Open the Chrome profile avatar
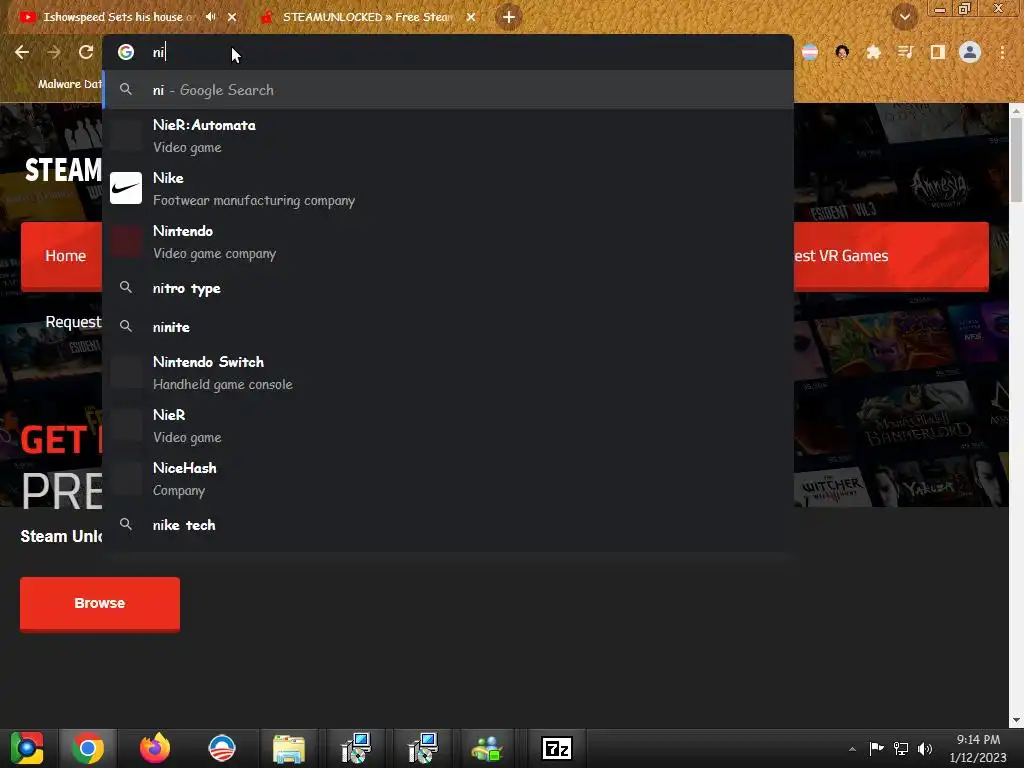1024x768 pixels. [x=970, y=52]
